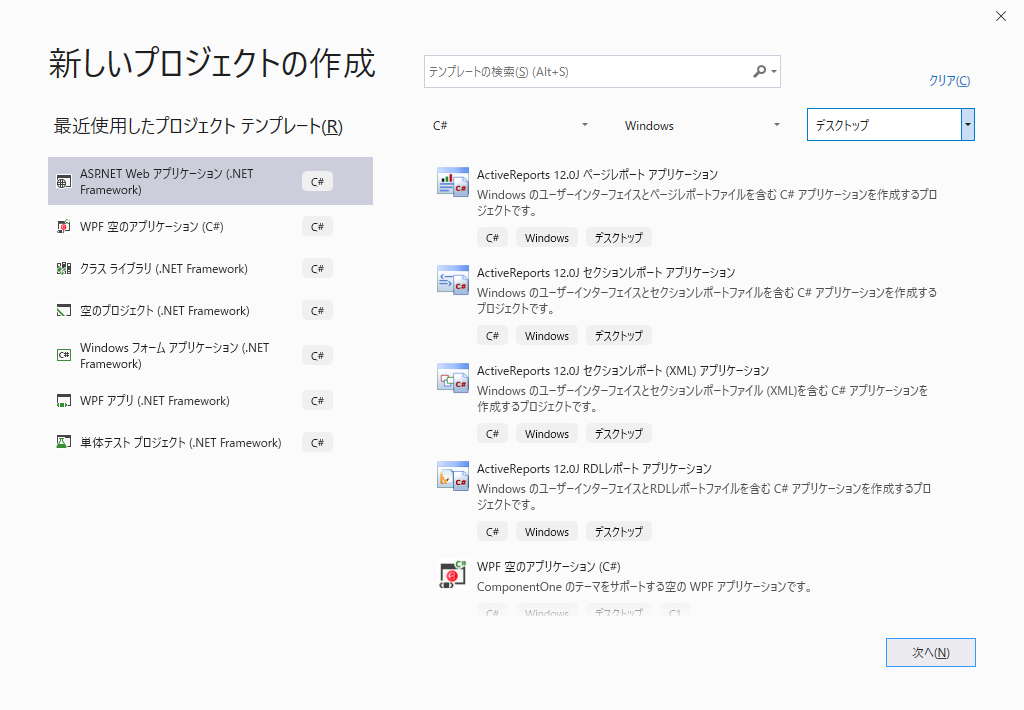Choose ActiveReports 12.0J ページレポート アプリケーション title

click(597, 174)
